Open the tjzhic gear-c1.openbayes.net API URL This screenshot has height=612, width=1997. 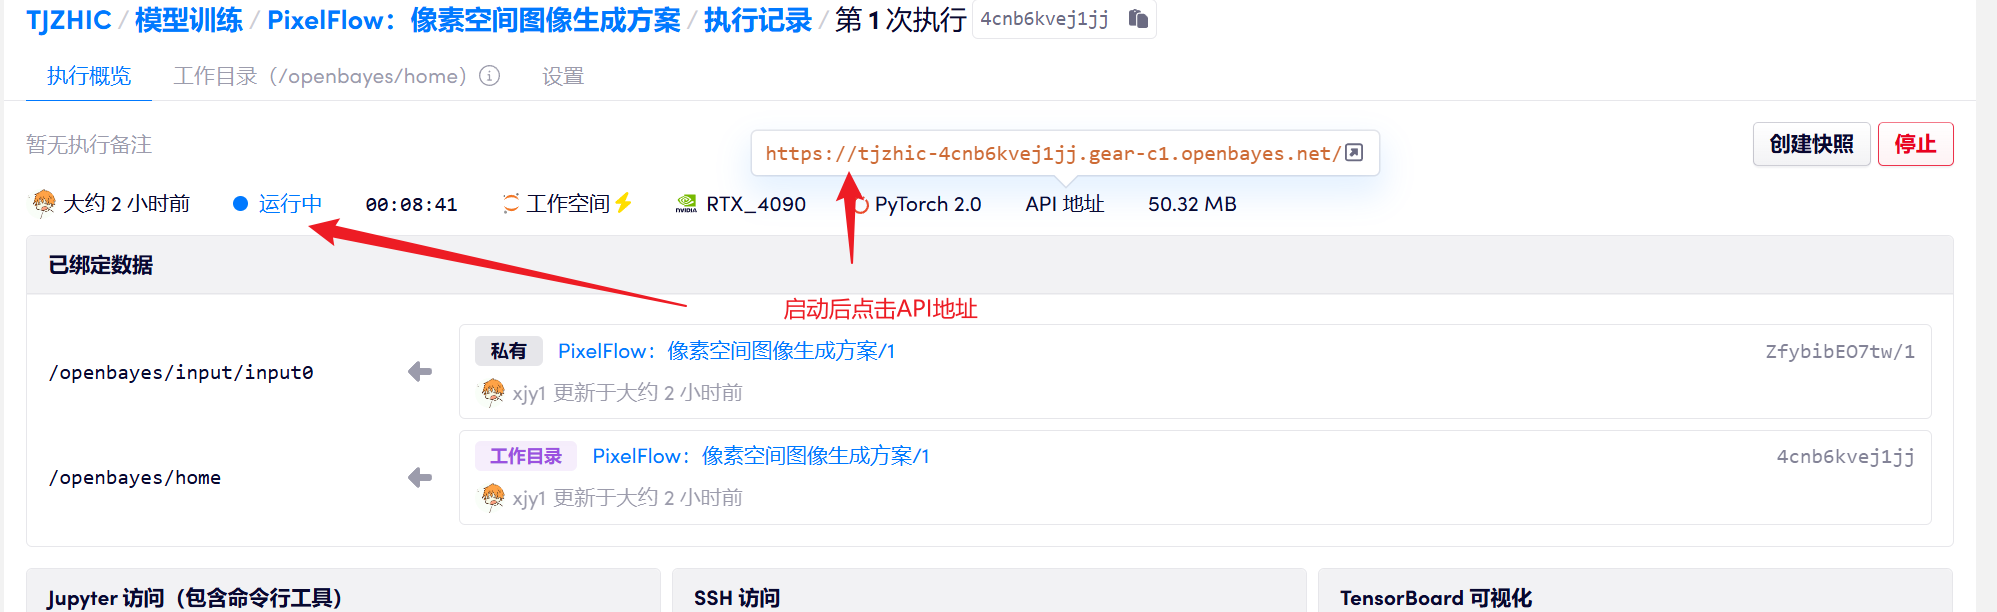point(1052,153)
